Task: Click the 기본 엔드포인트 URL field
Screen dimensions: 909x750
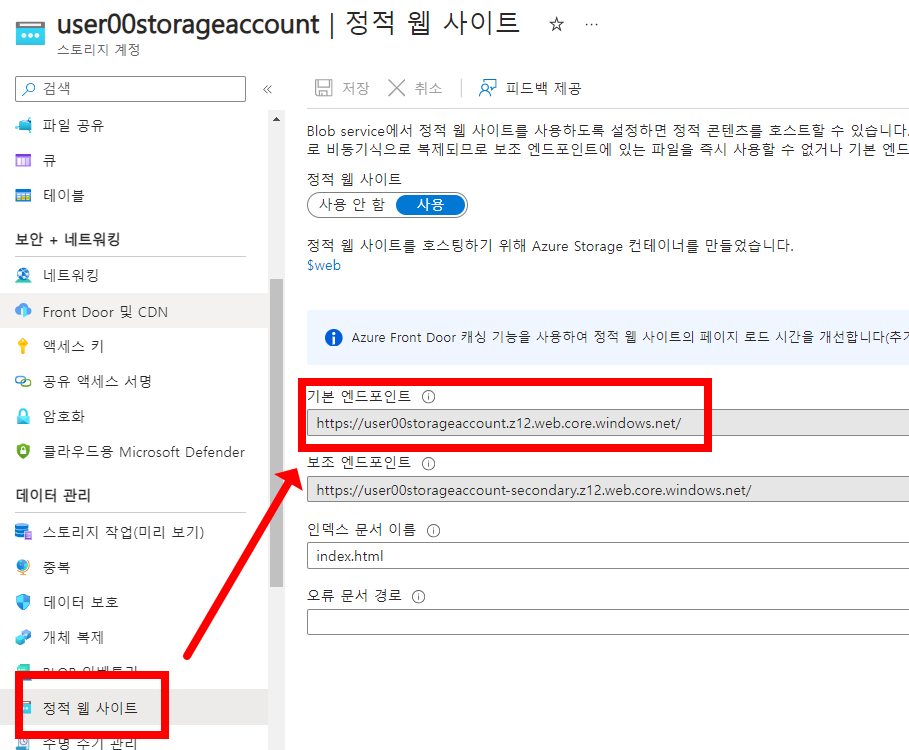Action: click(608, 423)
